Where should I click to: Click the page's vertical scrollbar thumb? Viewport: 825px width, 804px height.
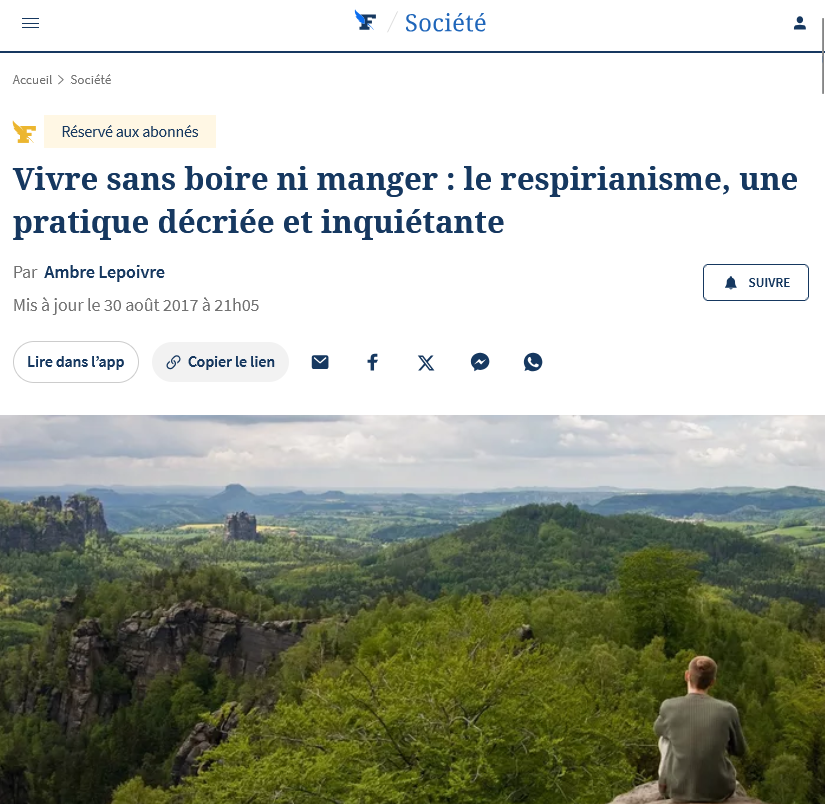pyautogui.click(x=822, y=55)
